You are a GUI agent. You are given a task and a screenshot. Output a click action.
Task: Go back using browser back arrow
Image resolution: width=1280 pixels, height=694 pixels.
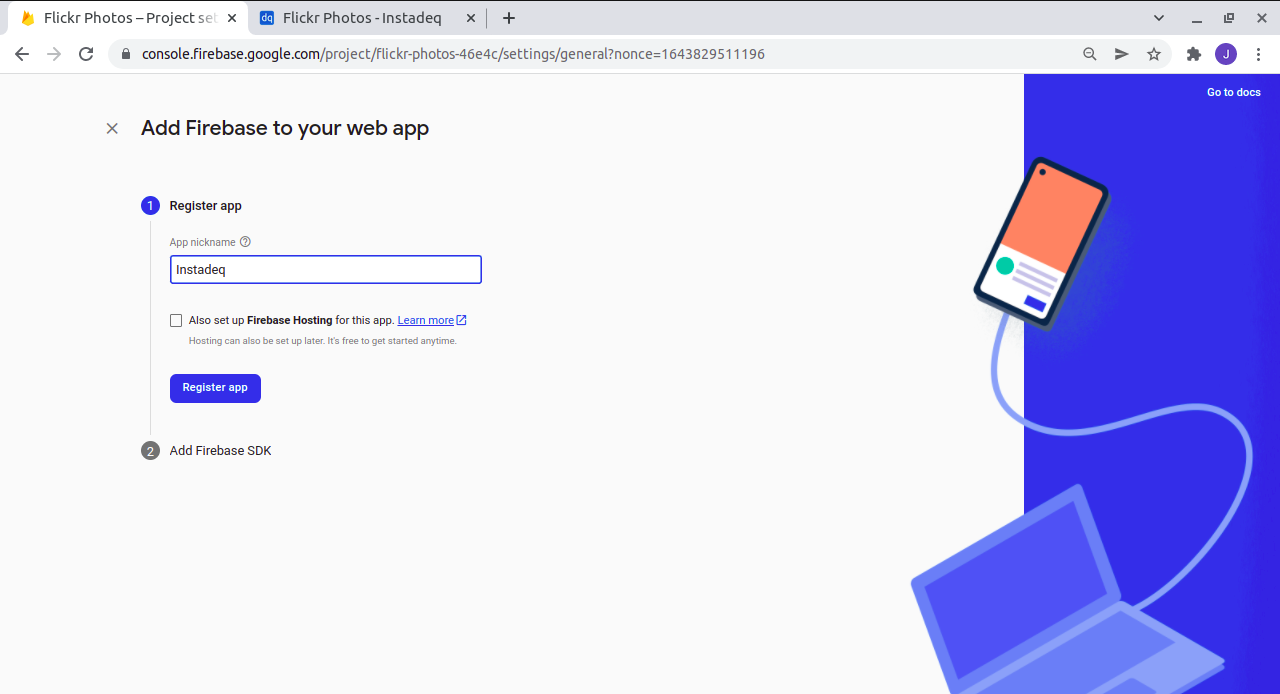(x=22, y=54)
